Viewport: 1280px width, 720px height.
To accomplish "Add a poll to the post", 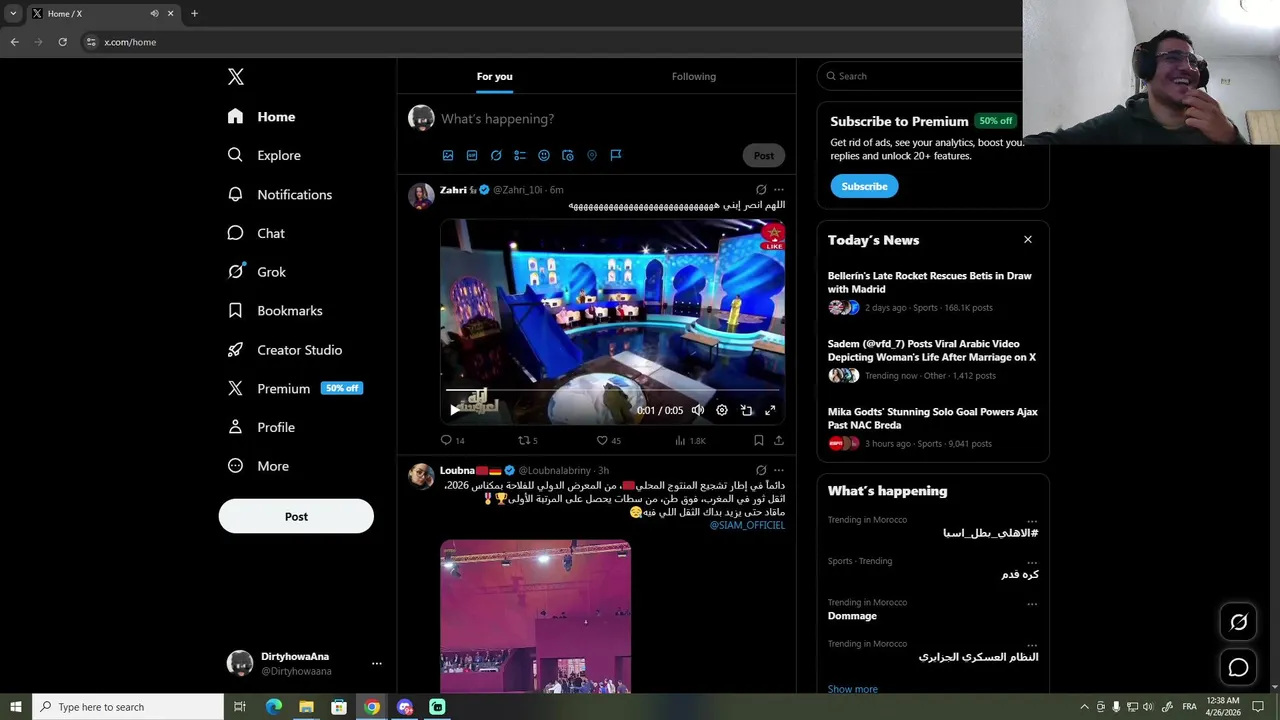I will [x=520, y=155].
